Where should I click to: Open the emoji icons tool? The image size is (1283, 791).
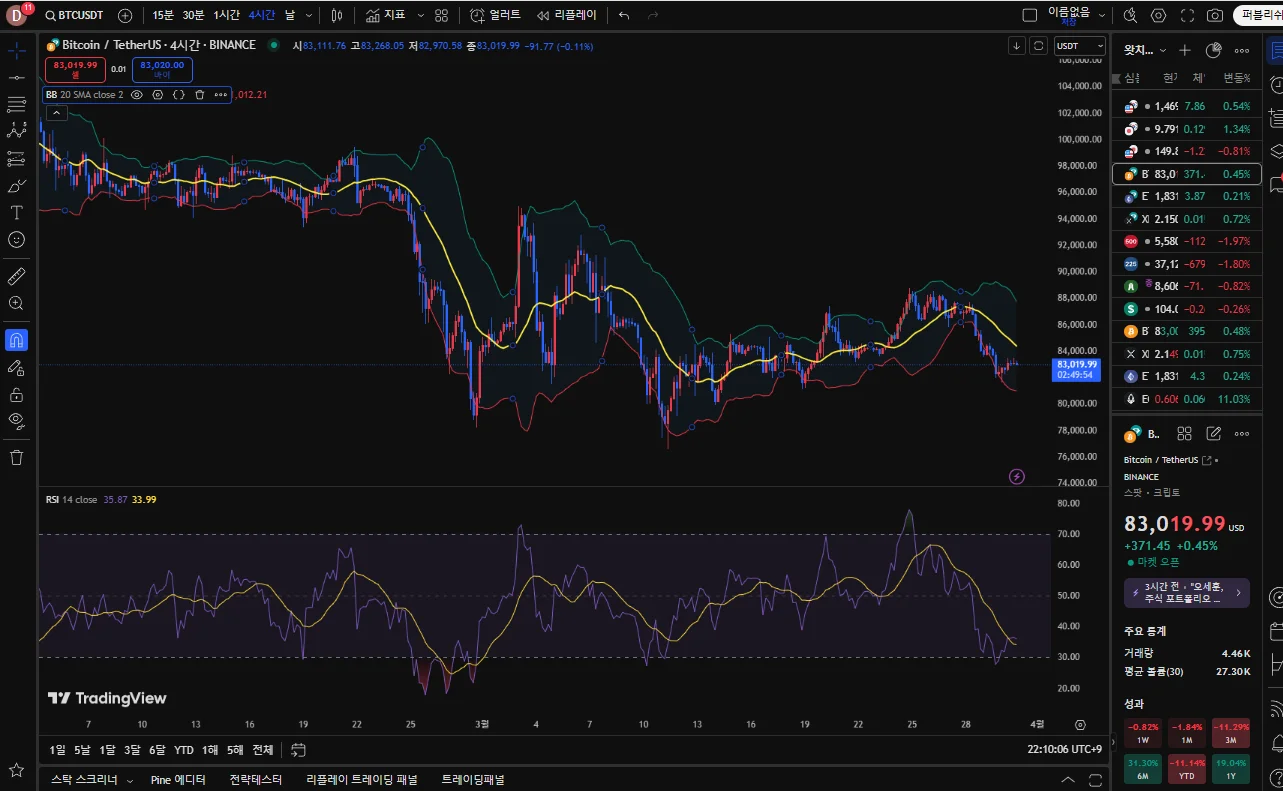pyautogui.click(x=17, y=239)
